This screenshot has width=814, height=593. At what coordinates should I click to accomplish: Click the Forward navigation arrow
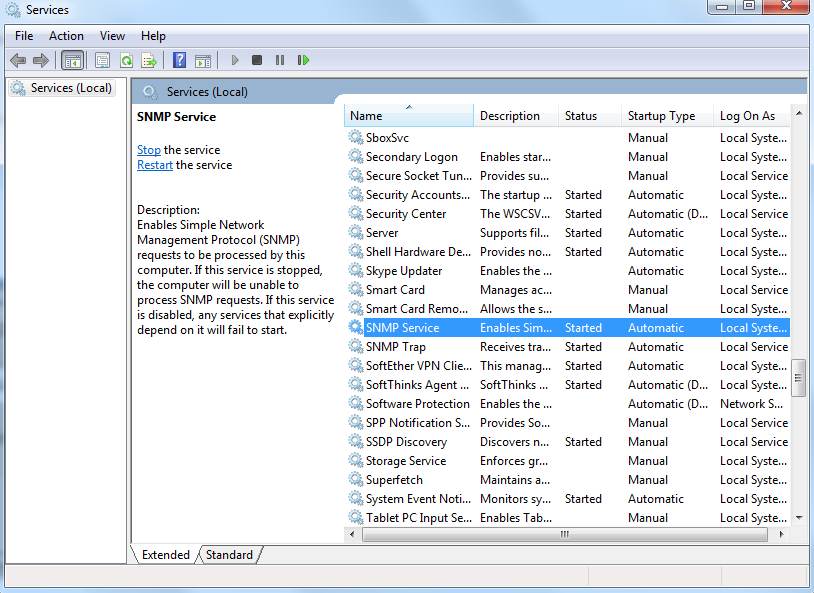pos(41,60)
